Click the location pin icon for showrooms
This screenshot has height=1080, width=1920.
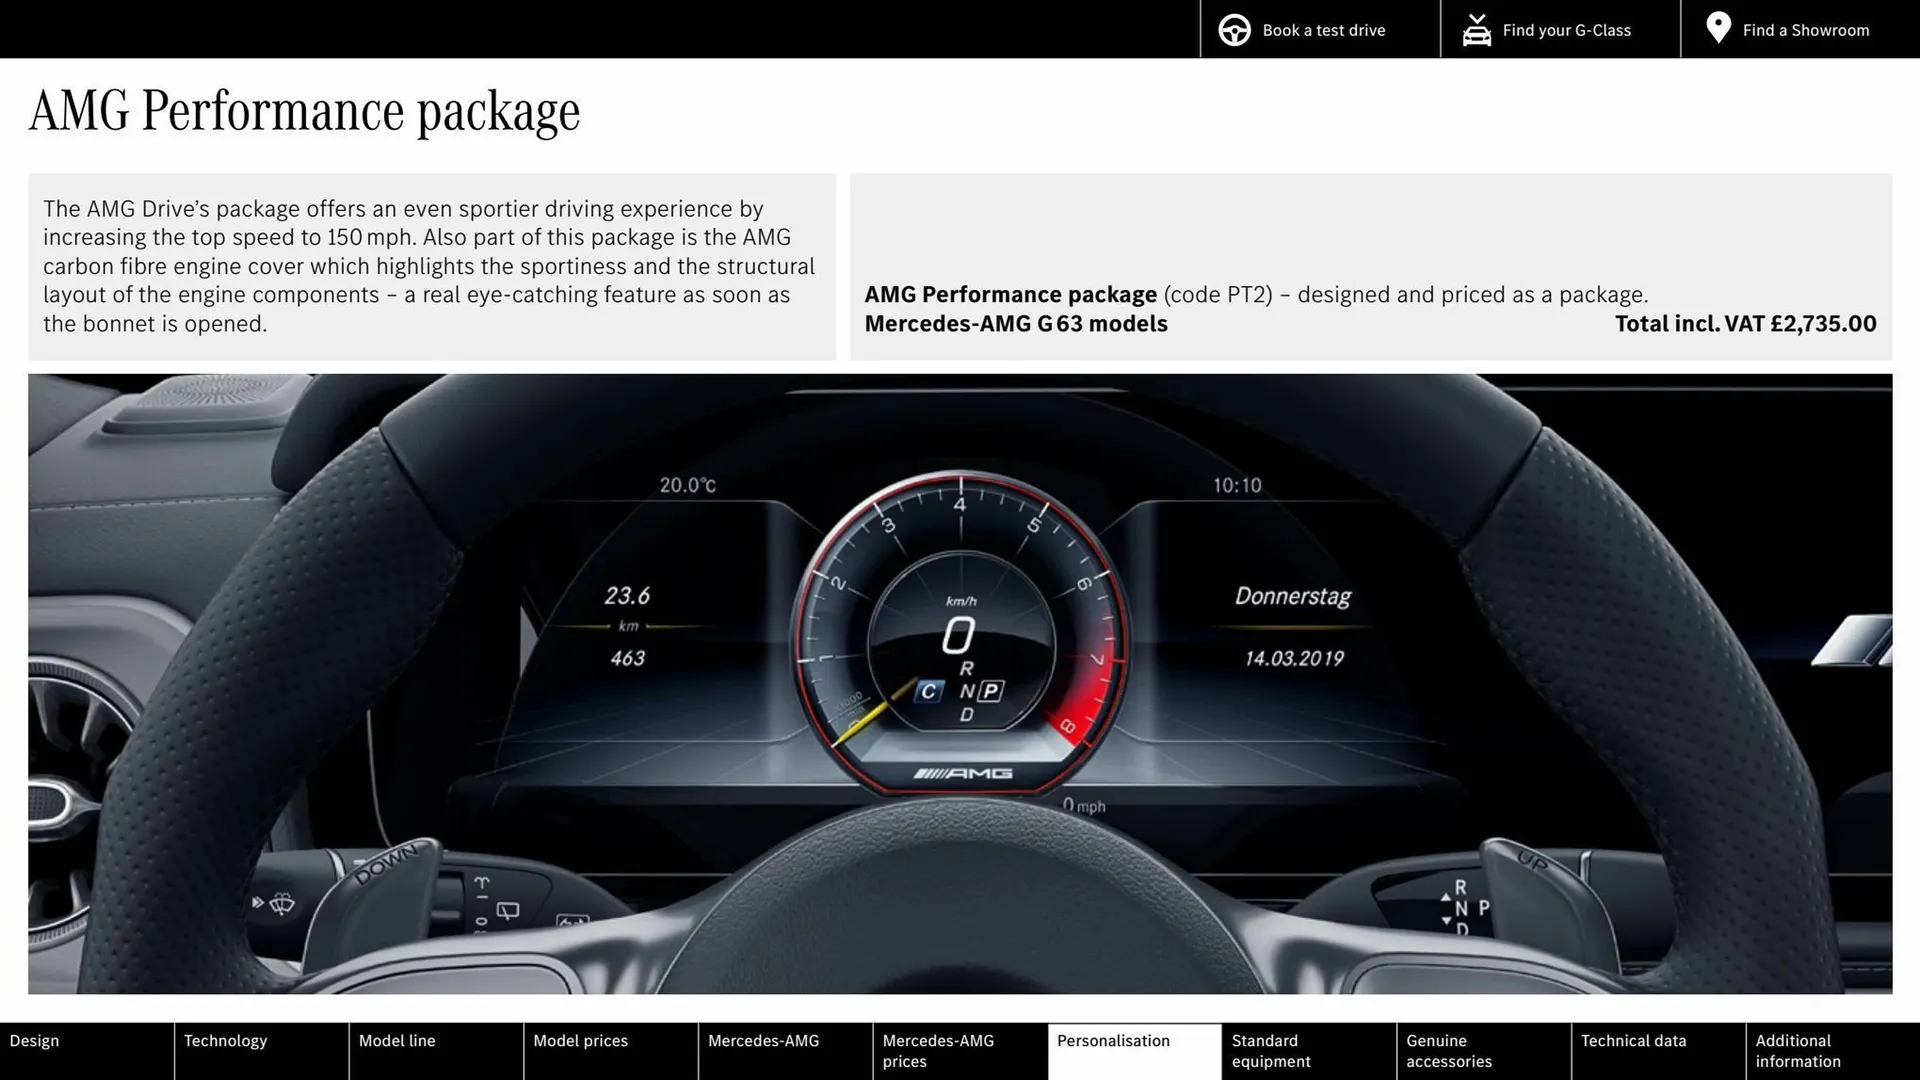pos(1718,28)
